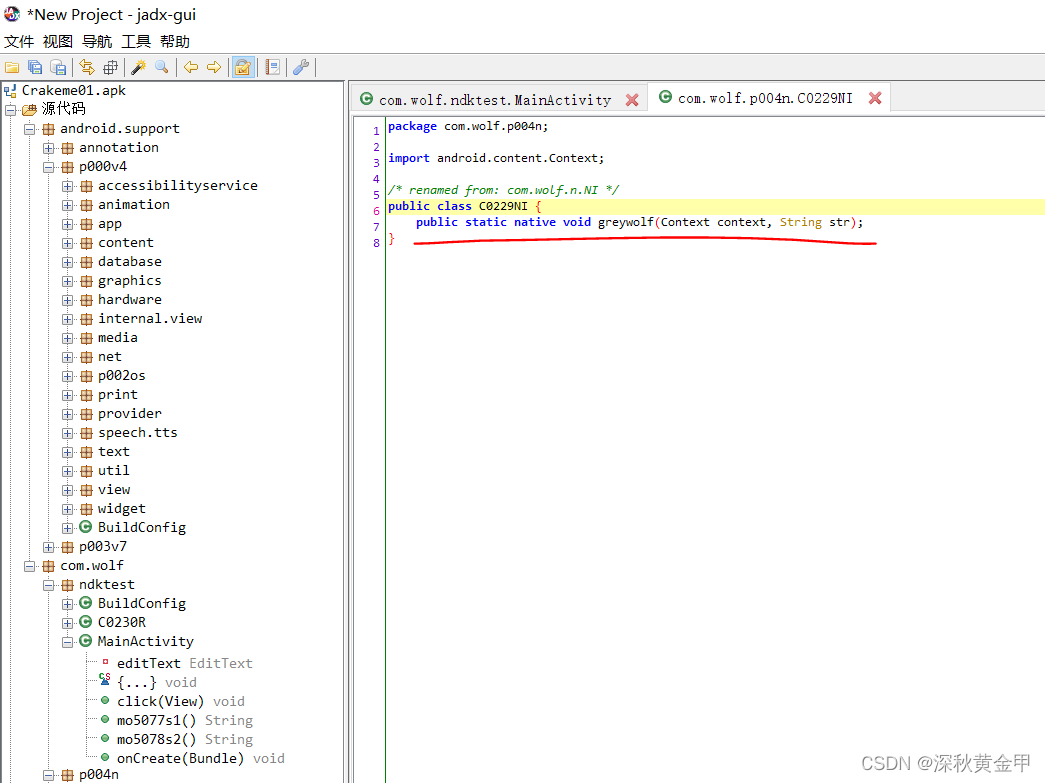Click the Export project disk icon
1045x783 pixels.
coord(59,67)
